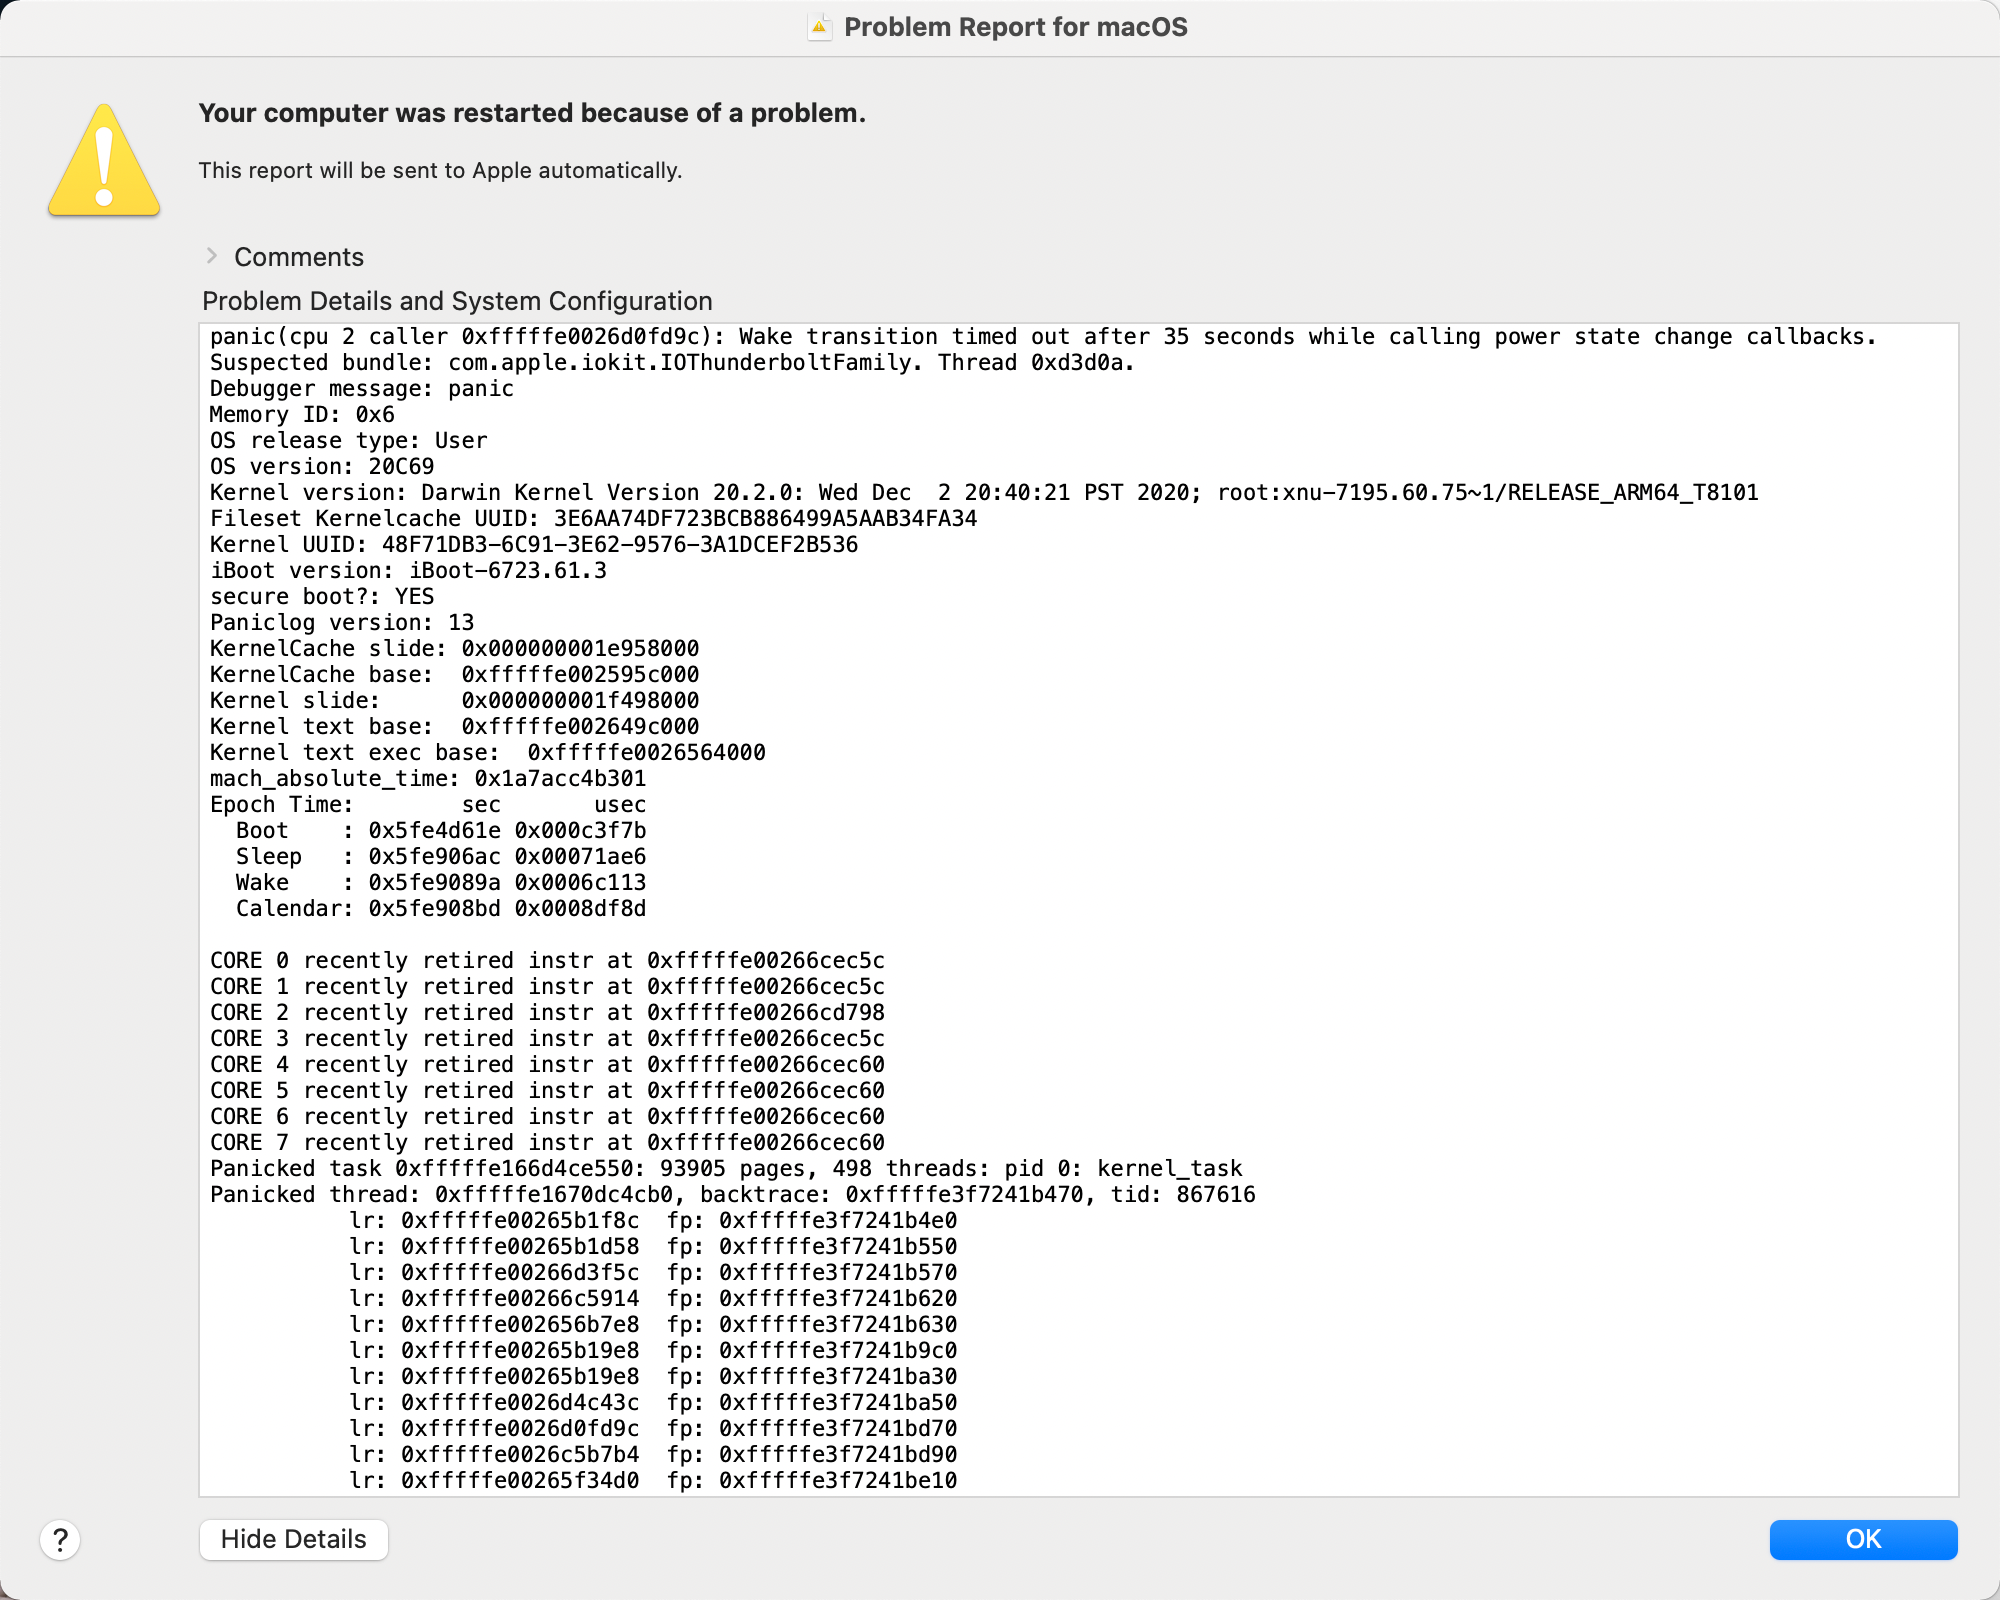Click the 'KernelCache base' line
The height and width of the screenshot is (1600, 2000).
tap(455, 675)
